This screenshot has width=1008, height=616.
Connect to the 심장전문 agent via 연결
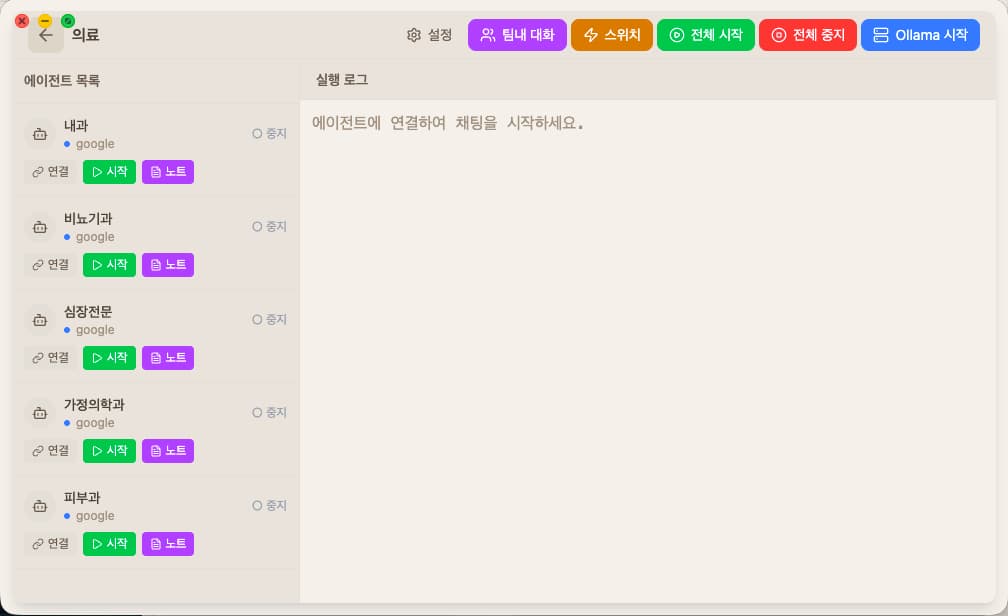pos(50,358)
